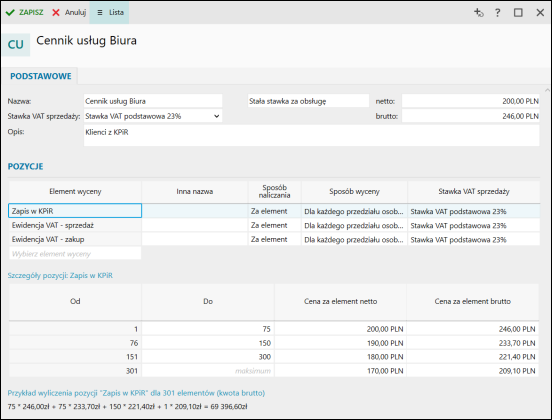This screenshot has width=552, height=420.
Task: Open help with the question mark icon
Action: click(497, 12)
